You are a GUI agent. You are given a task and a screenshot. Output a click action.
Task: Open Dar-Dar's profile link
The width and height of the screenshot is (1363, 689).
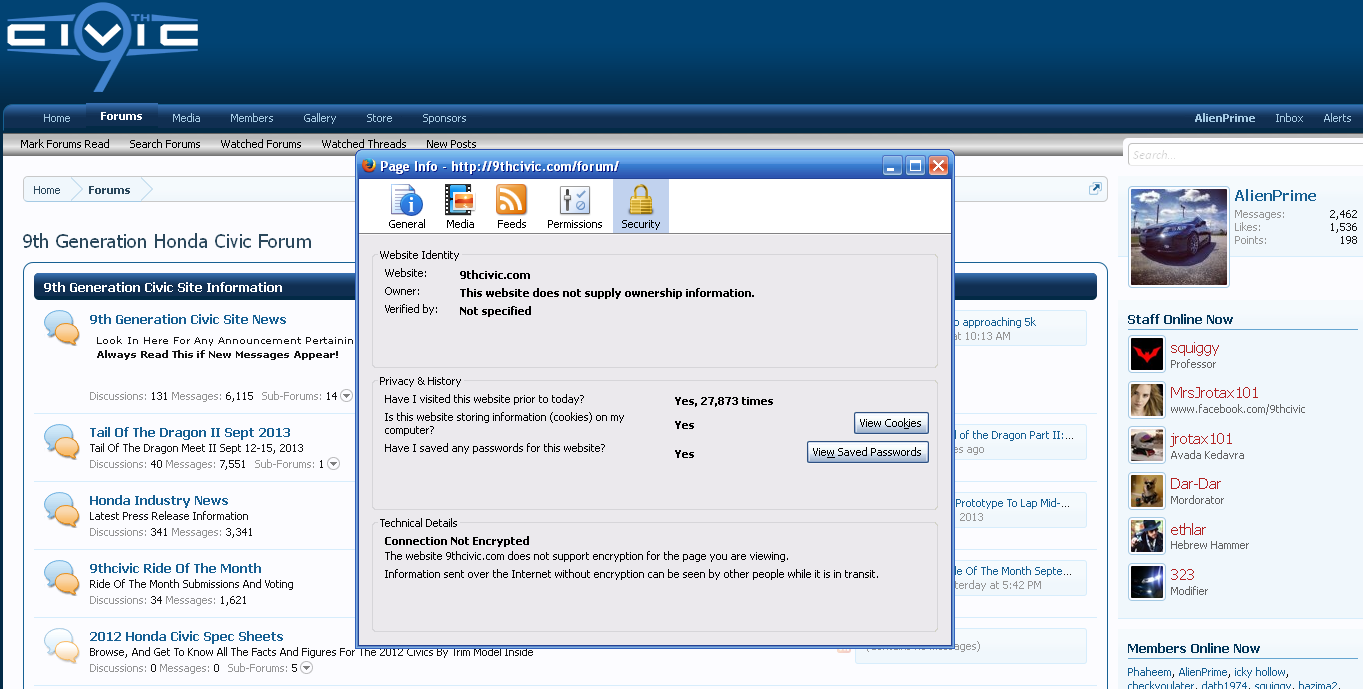pyautogui.click(x=1196, y=484)
